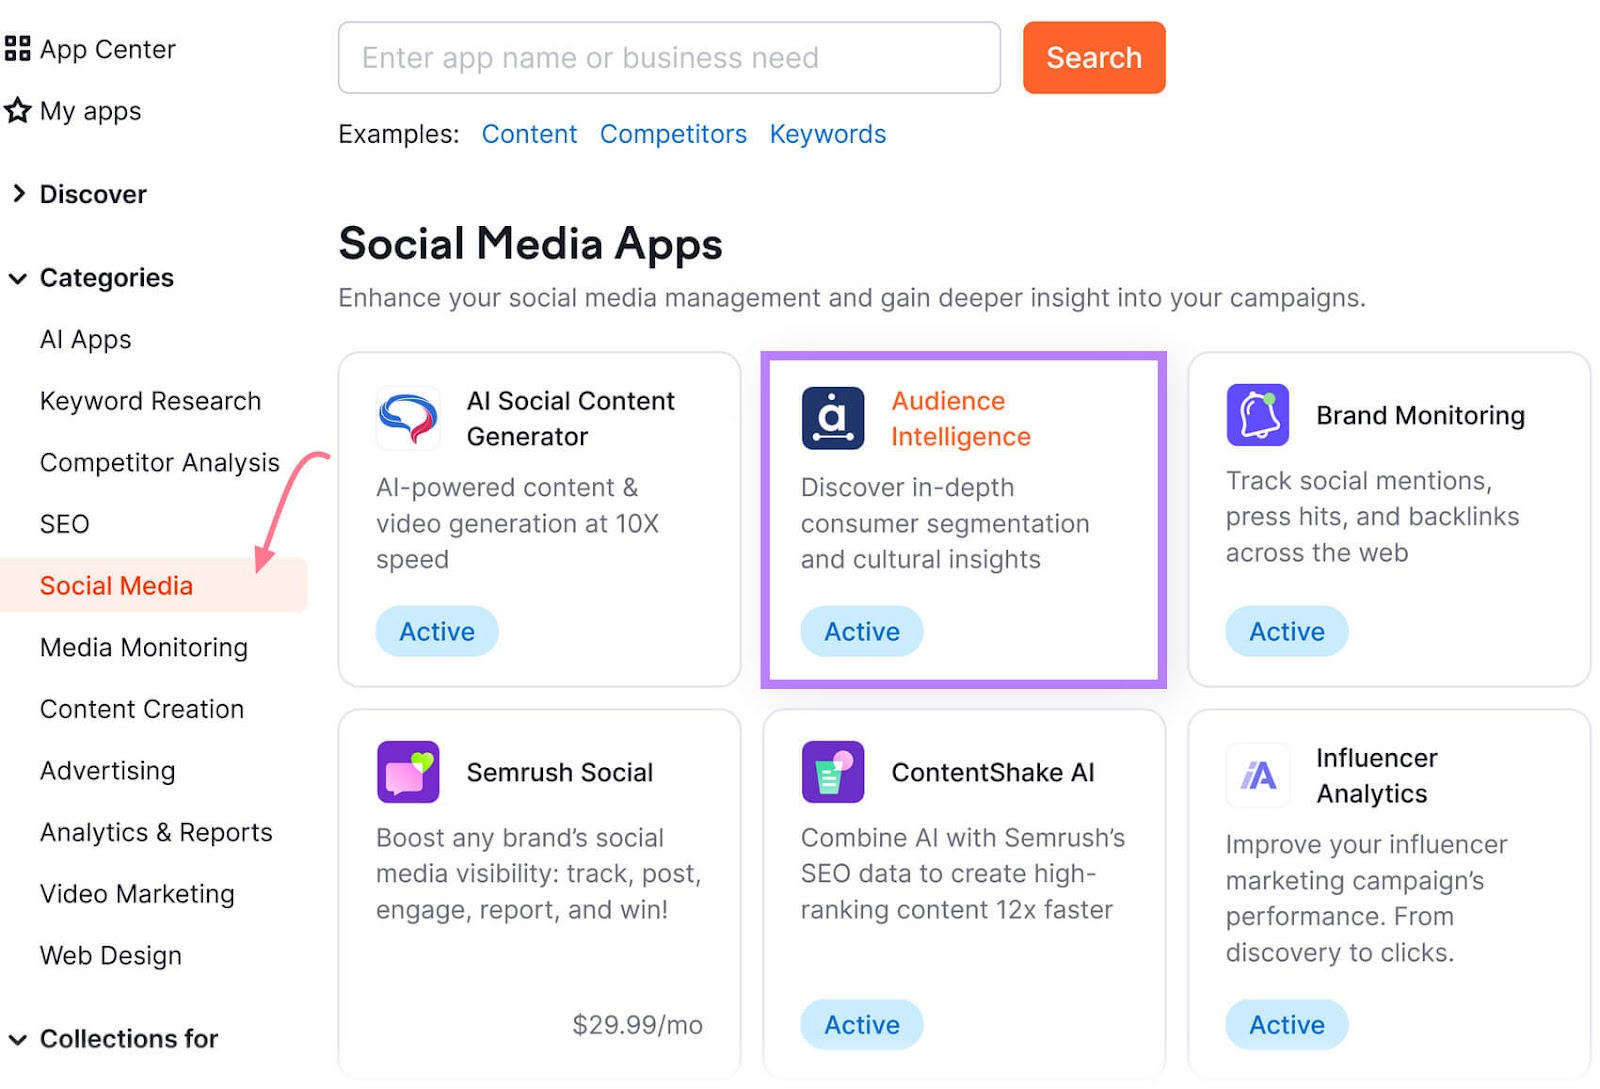This screenshot has width=1600, height=1089.
Task: Click the Brand Monitoring bell icon
Action: [1258, 416]
